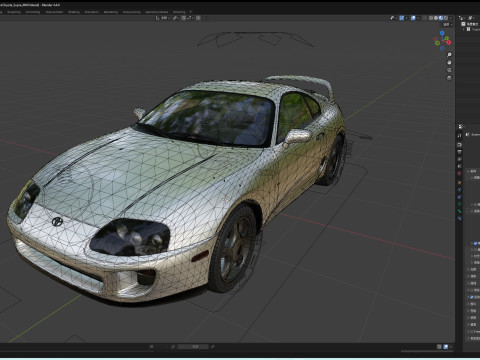
Task: Open the red World properties tab
Action: [x=460, y=173]
